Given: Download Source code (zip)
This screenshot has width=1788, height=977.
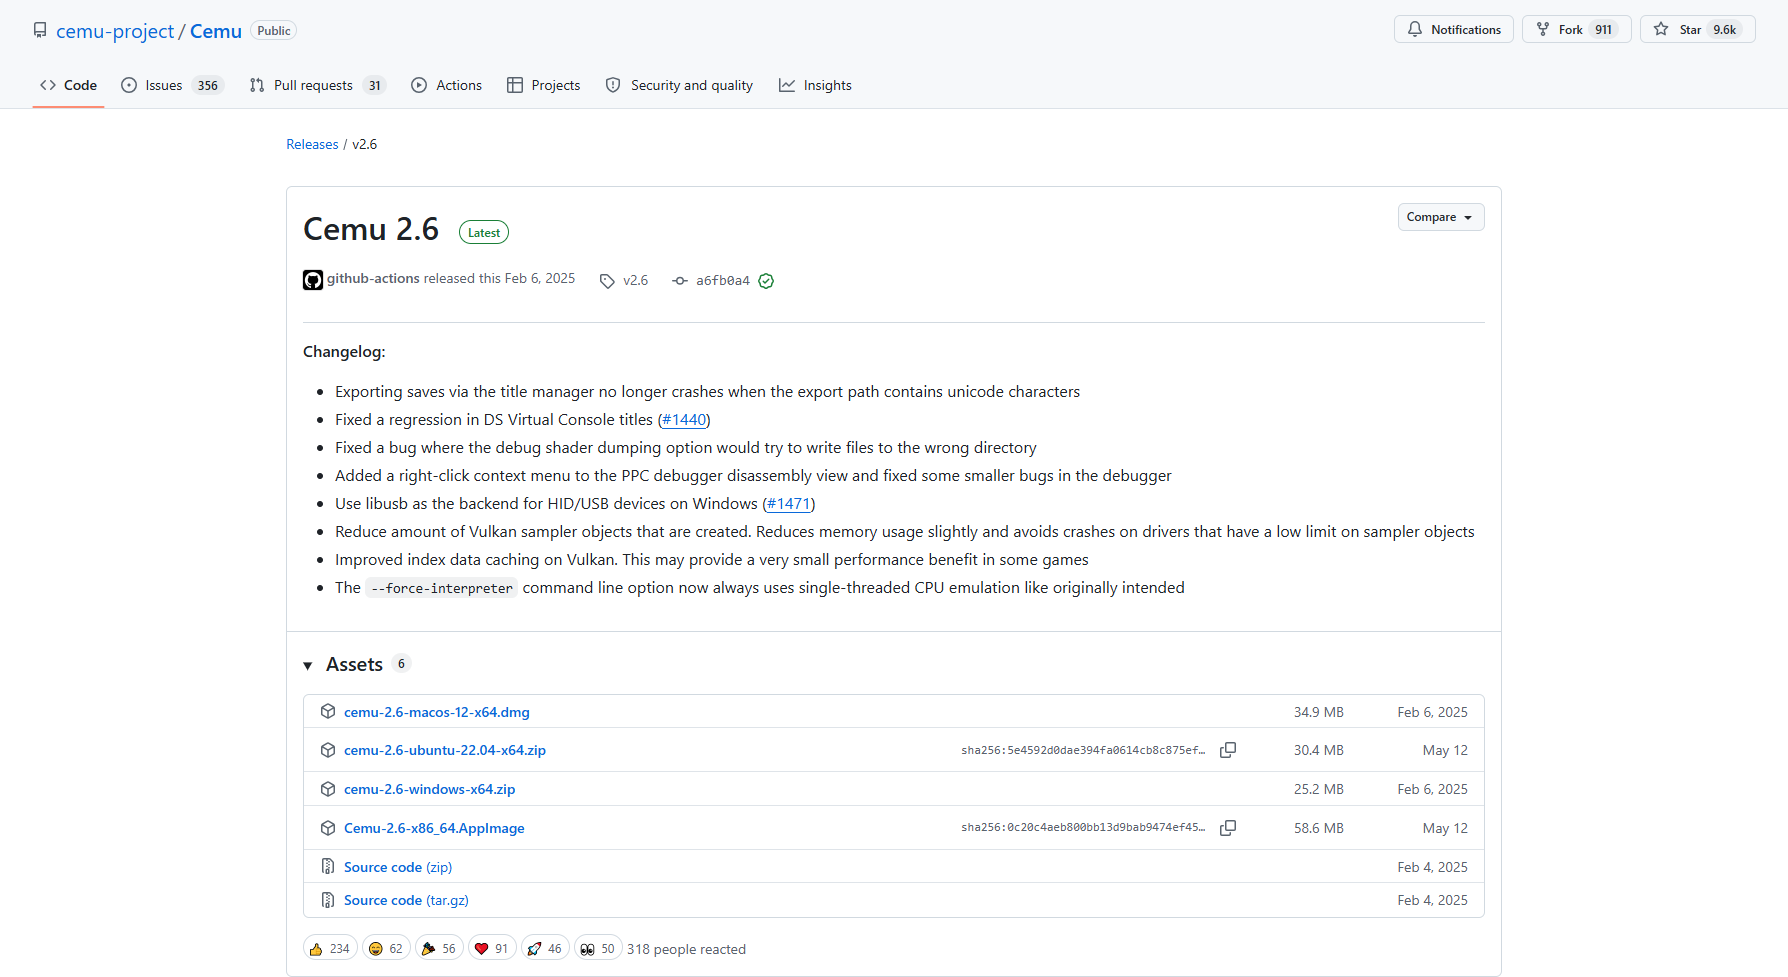Looking at the screenshot, I should [x=398, y=867].
